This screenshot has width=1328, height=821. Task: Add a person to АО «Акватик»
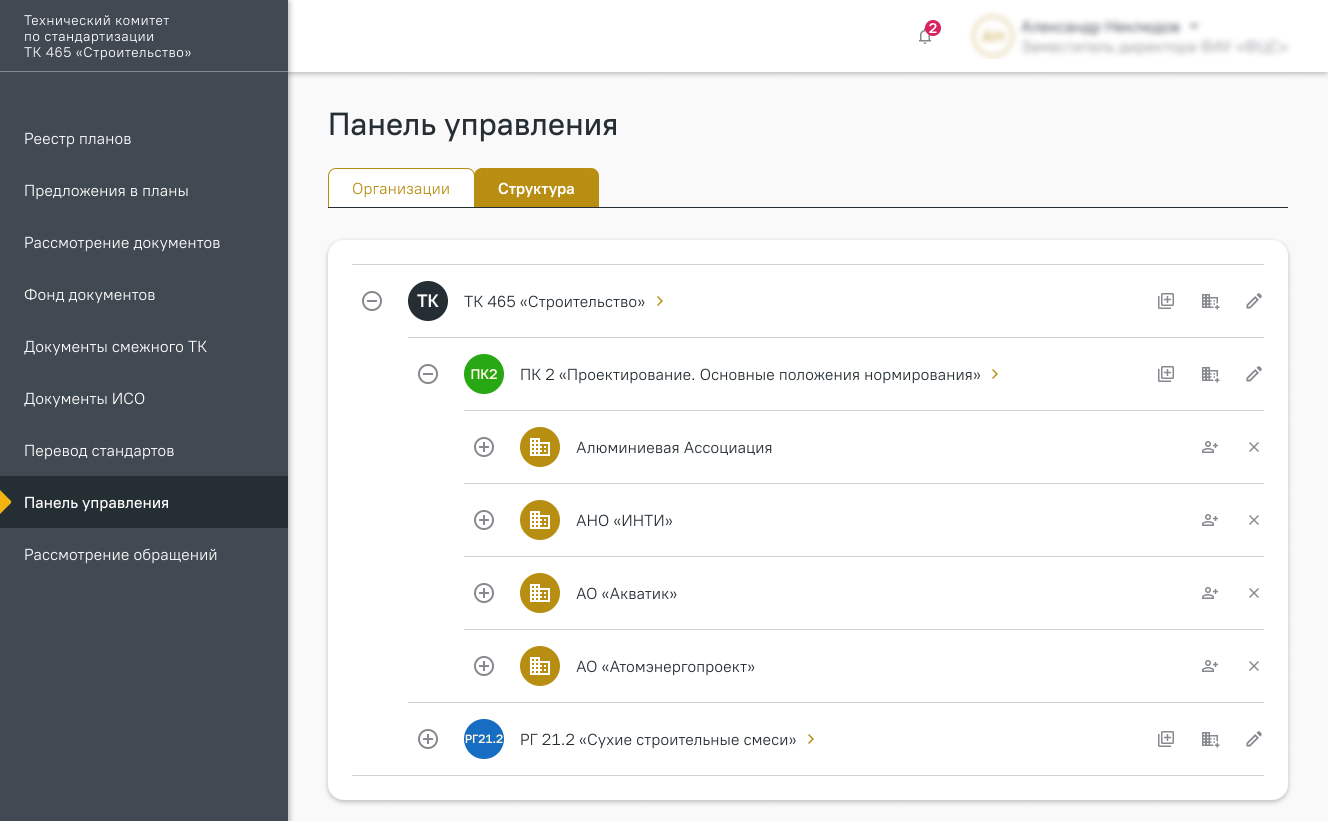pos(1210,593)
